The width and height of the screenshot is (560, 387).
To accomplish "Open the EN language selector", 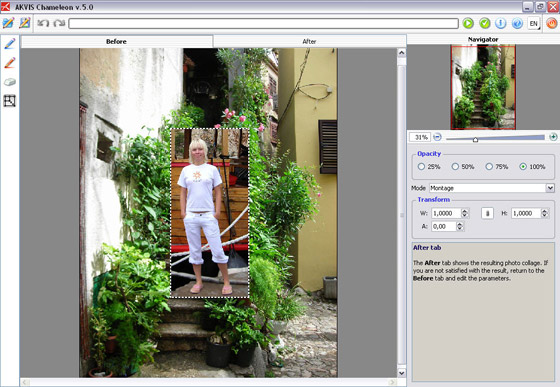I will (x=534, y=24).
